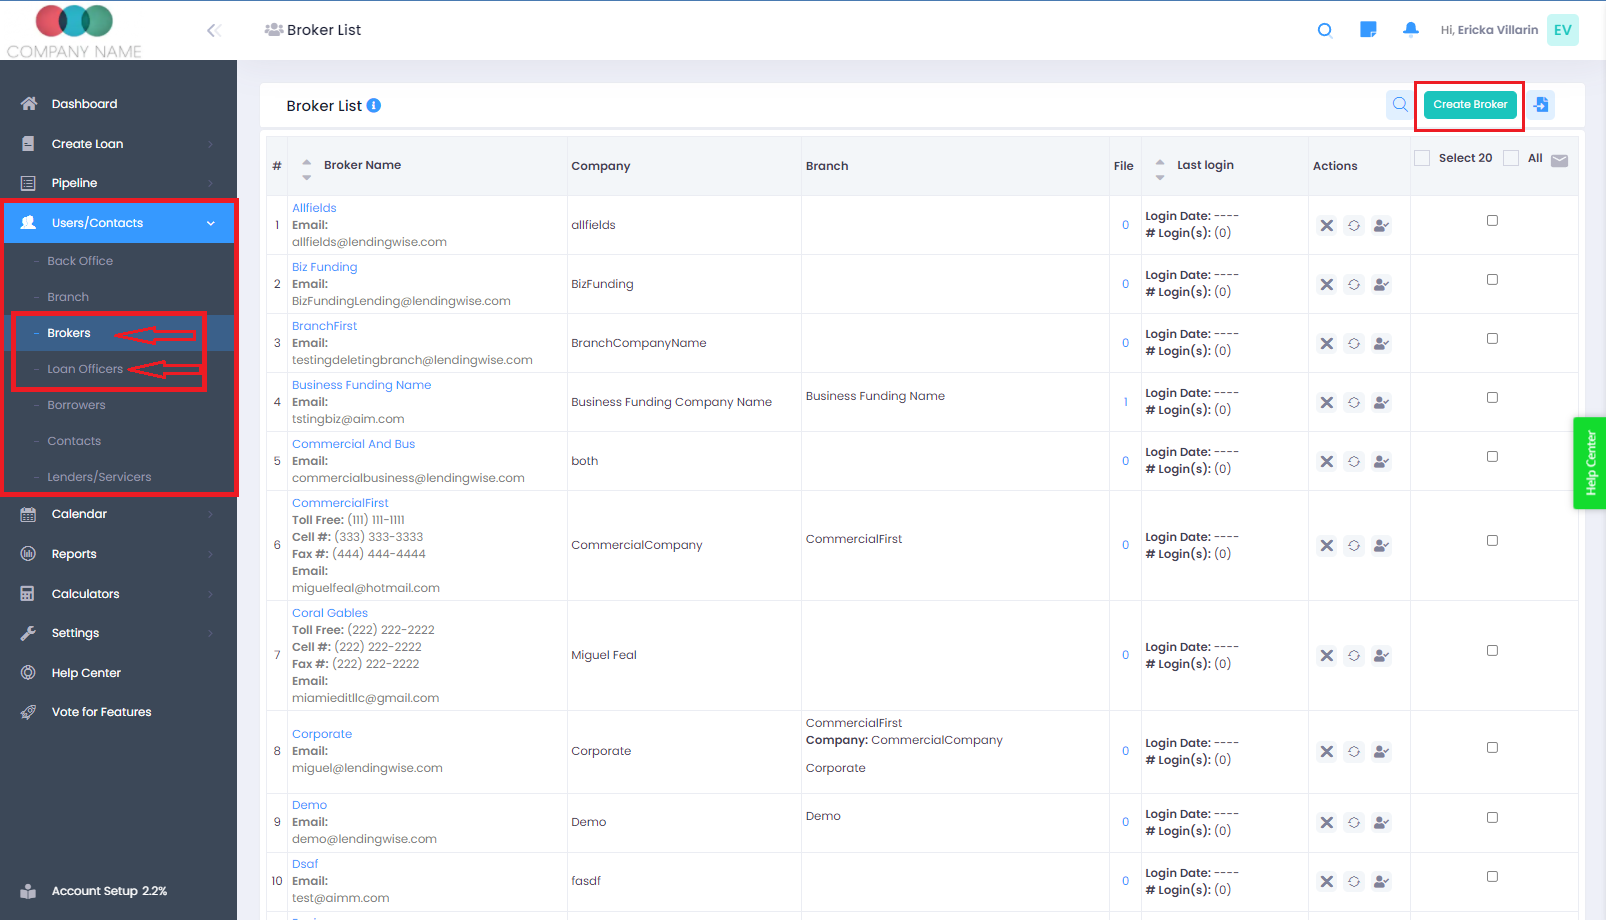Click the user icon for BranchFirst row
The height and width of the screenshot is (920, 1606).
point(1381,344)
